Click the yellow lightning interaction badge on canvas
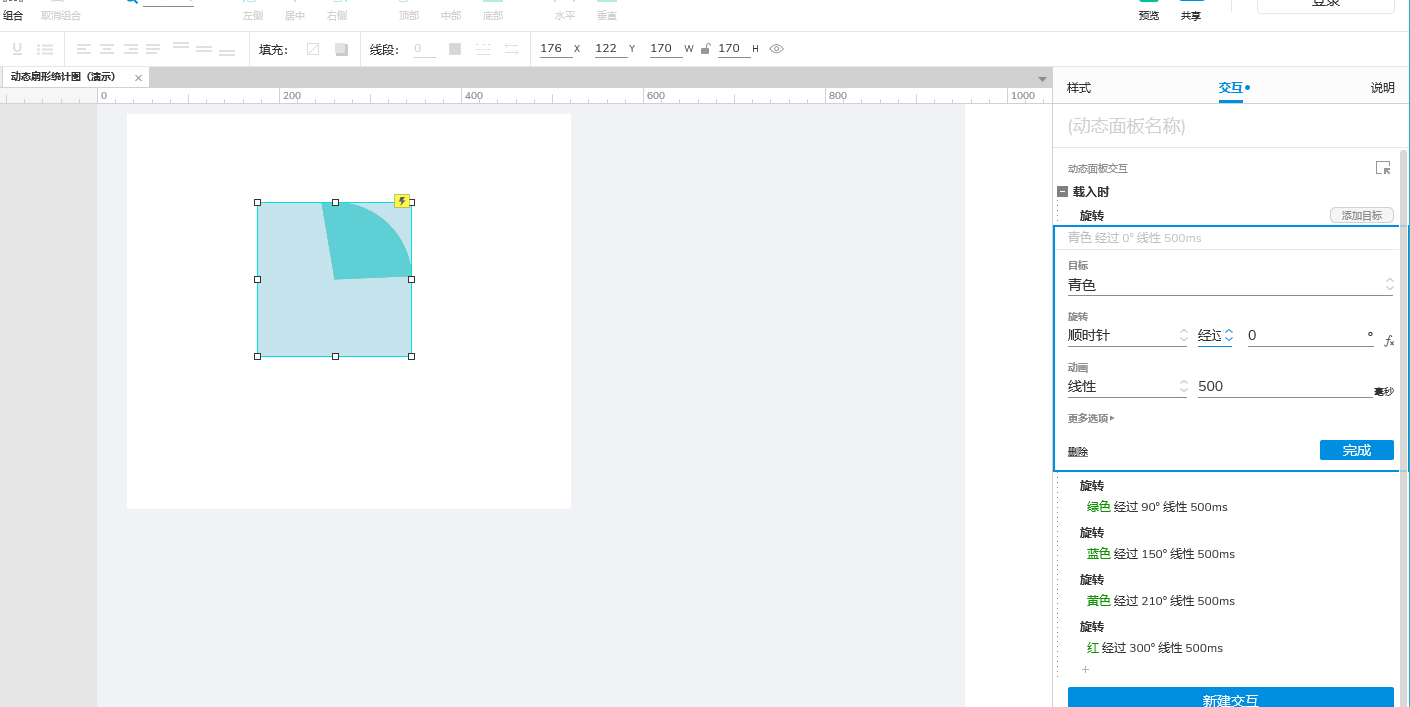The image size is (1410, 707). (x=402, y=201)
